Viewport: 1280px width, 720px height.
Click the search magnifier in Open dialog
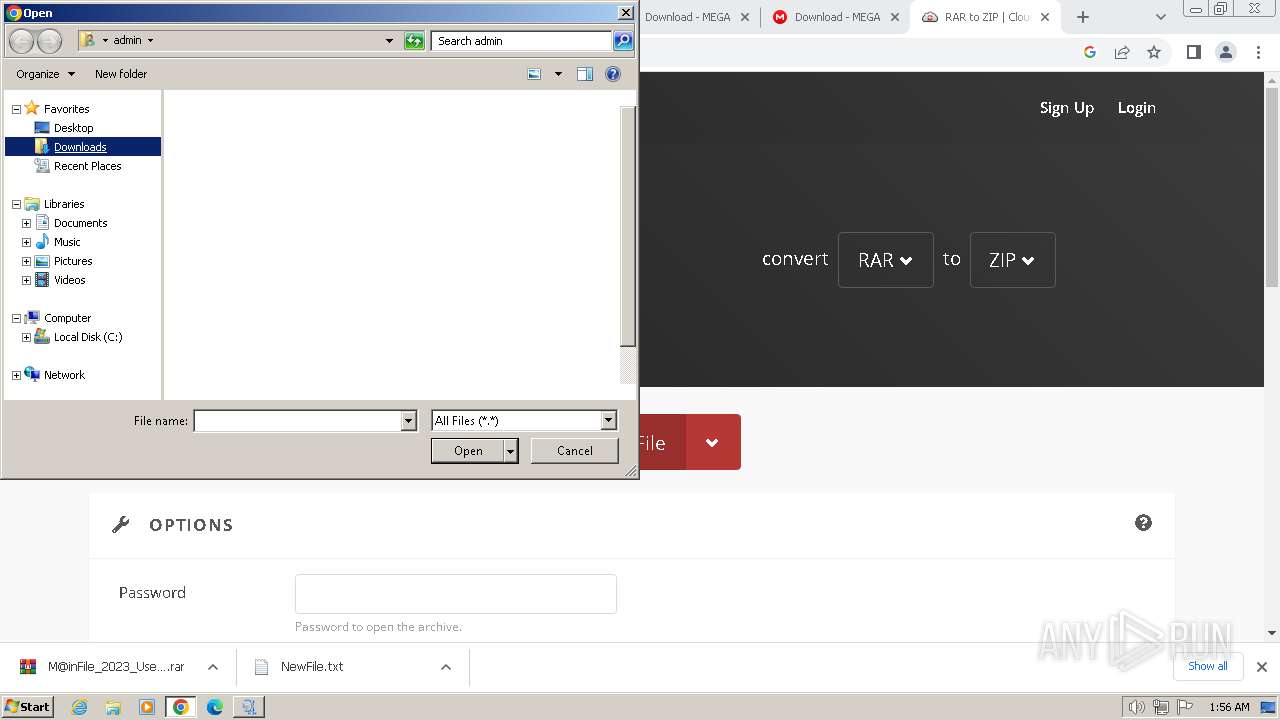623,41
